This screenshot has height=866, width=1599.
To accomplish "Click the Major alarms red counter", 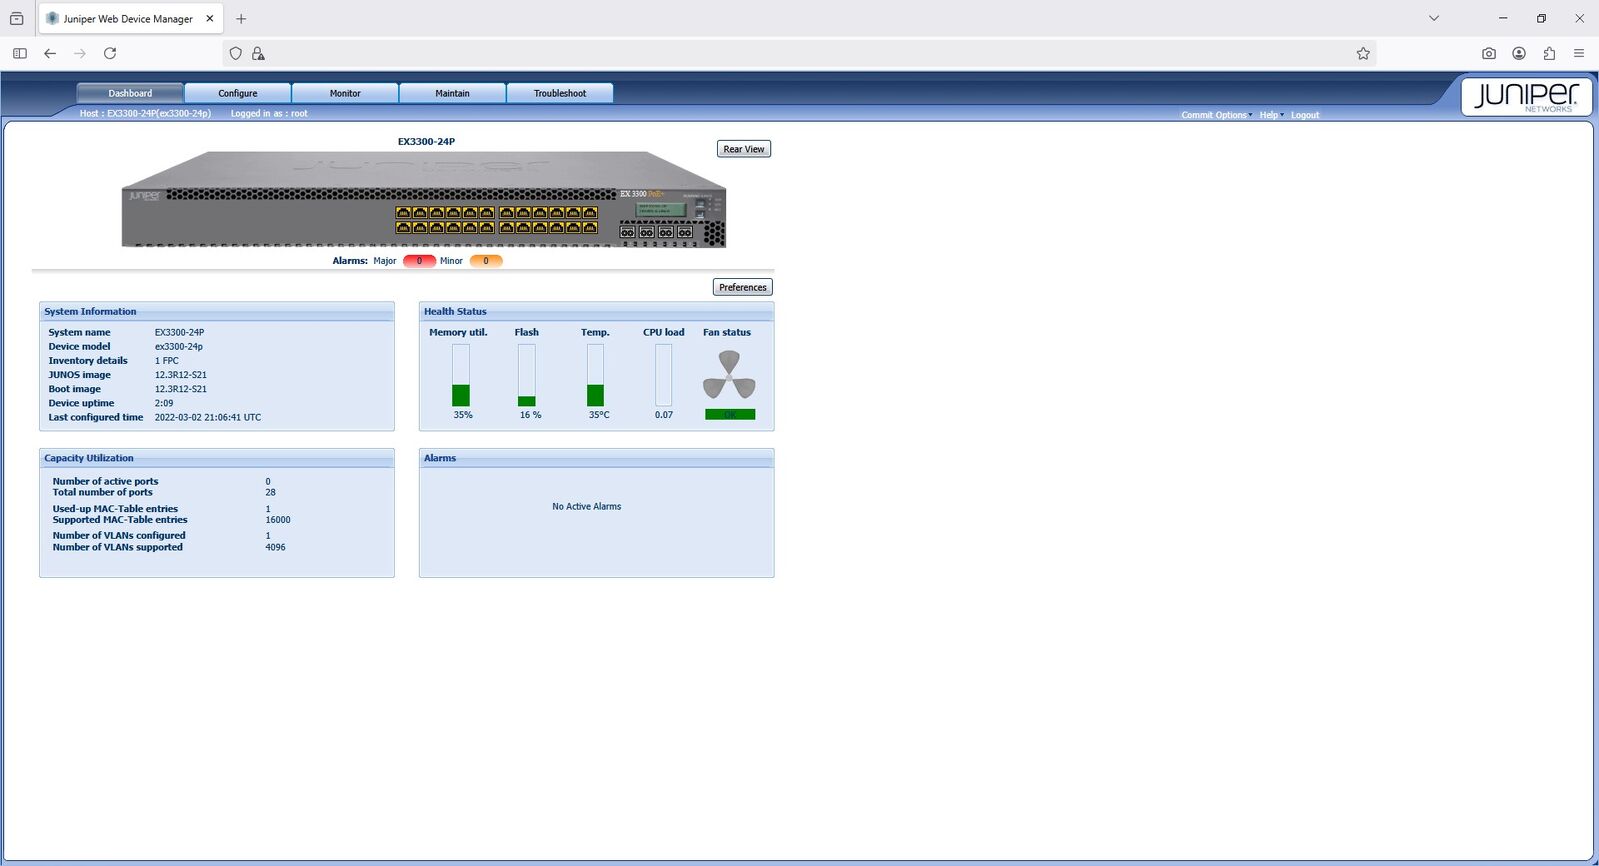I will click(419, 261).
